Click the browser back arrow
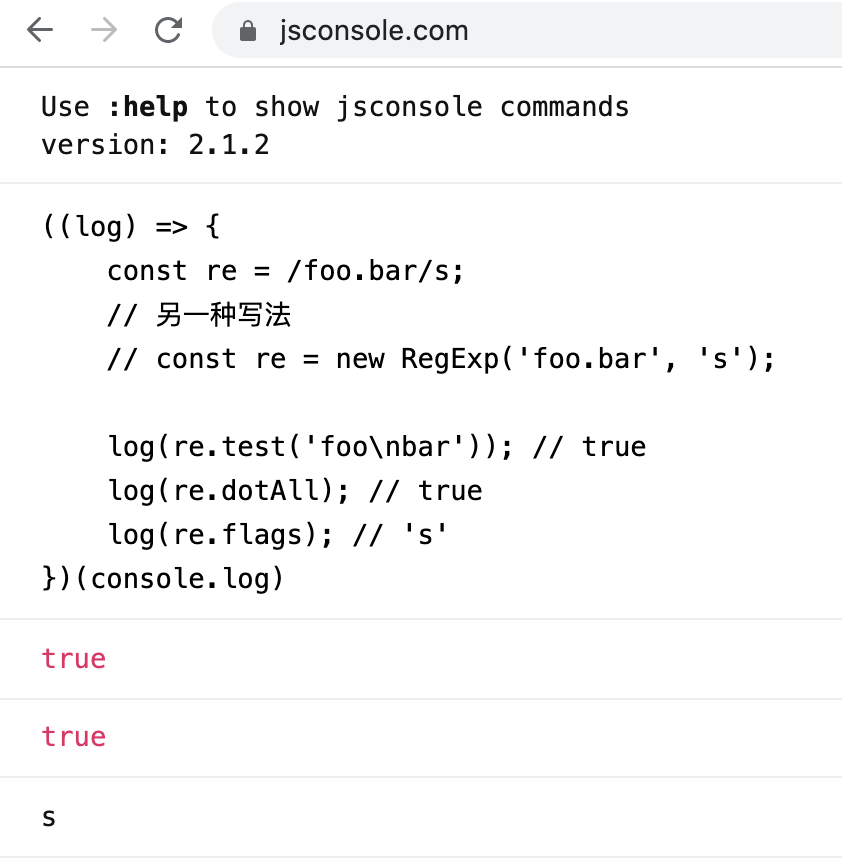This screenshot has height=858, width=842. click(40, 30)
